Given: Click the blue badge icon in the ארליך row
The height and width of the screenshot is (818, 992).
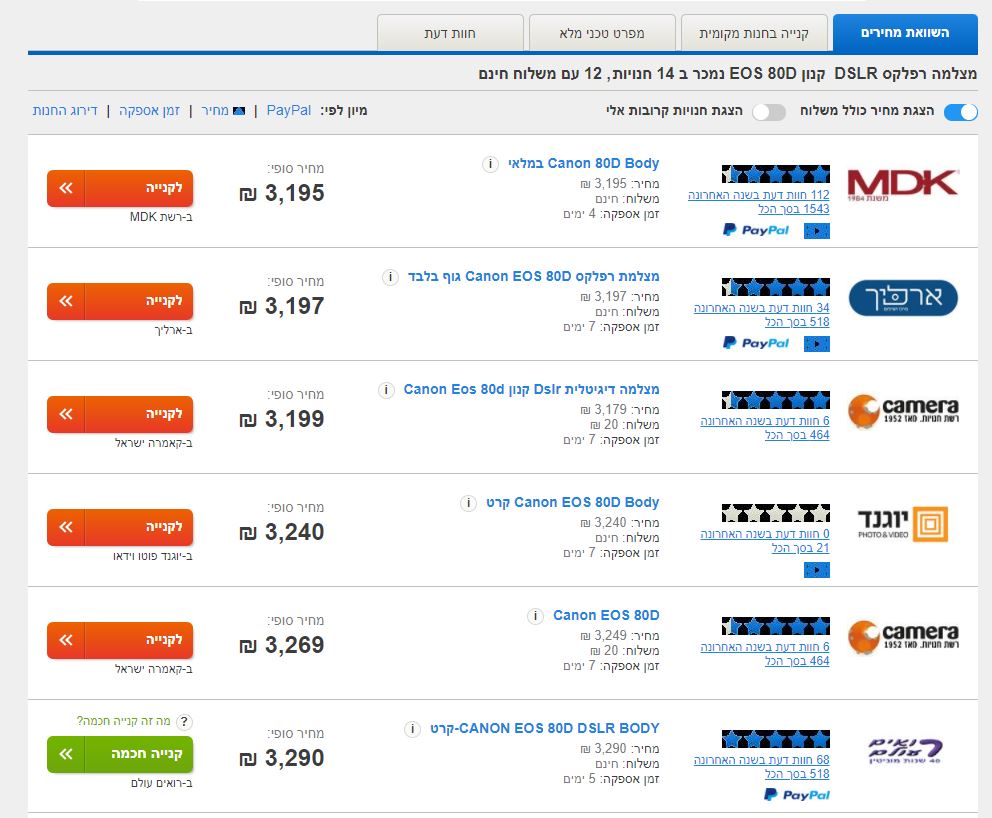Looking at the screenshot, I should pos(817,344).
